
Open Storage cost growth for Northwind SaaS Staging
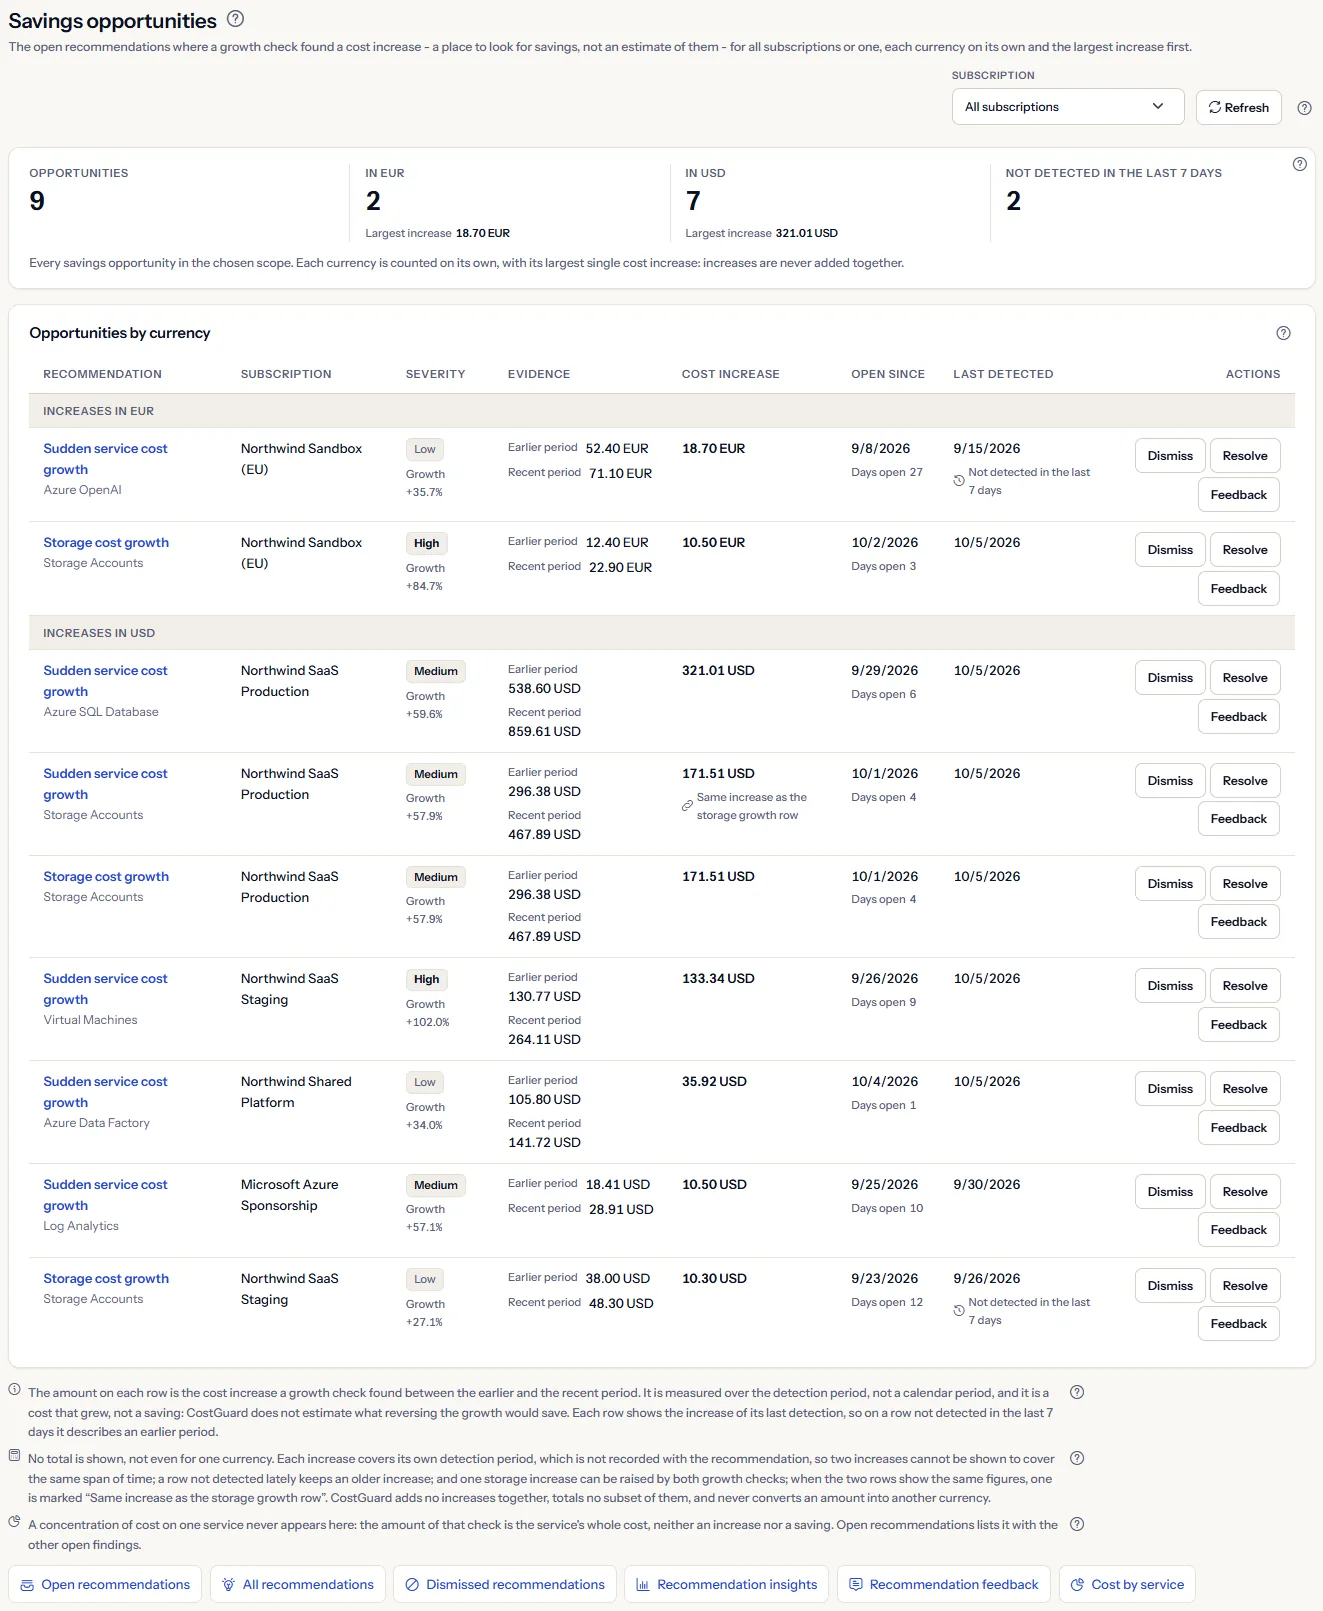pyautogui.click(x=106, y=1278)
